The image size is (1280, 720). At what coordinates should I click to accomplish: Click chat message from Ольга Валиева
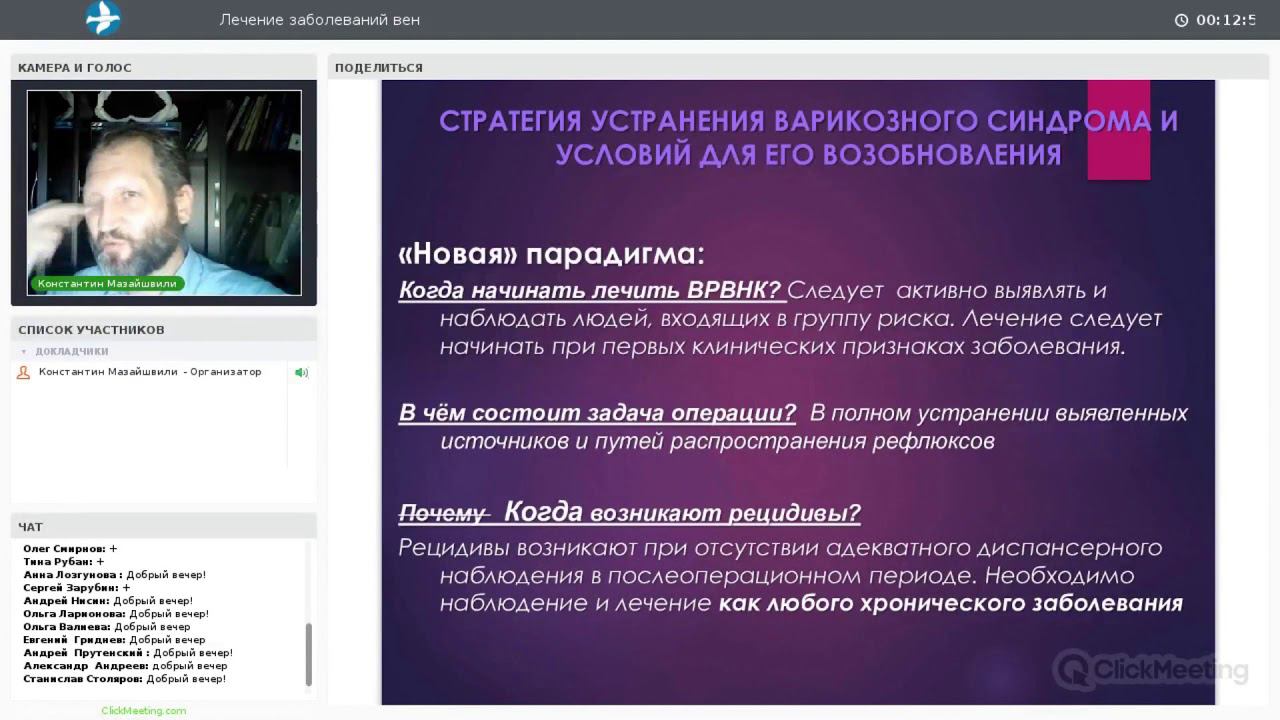pos(107,627)
